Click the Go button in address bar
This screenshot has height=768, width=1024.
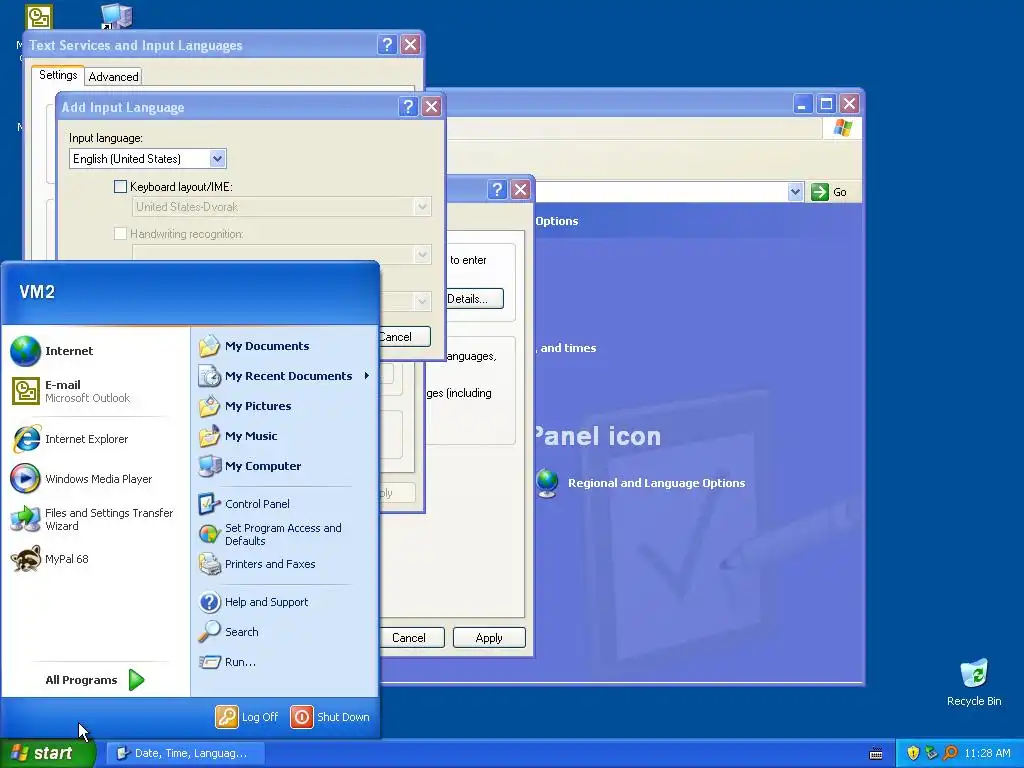coord(829,192)
